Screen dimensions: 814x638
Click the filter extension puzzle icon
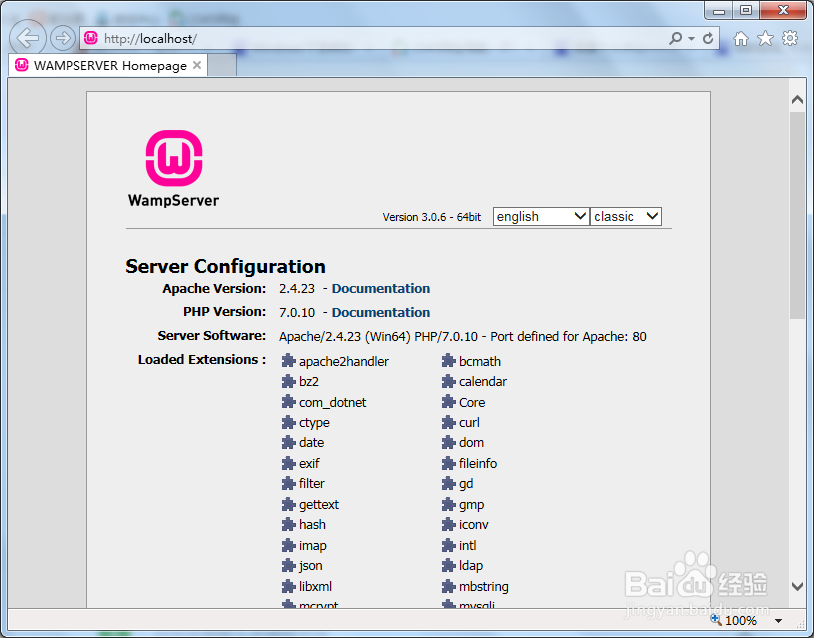tap(289, 484)
